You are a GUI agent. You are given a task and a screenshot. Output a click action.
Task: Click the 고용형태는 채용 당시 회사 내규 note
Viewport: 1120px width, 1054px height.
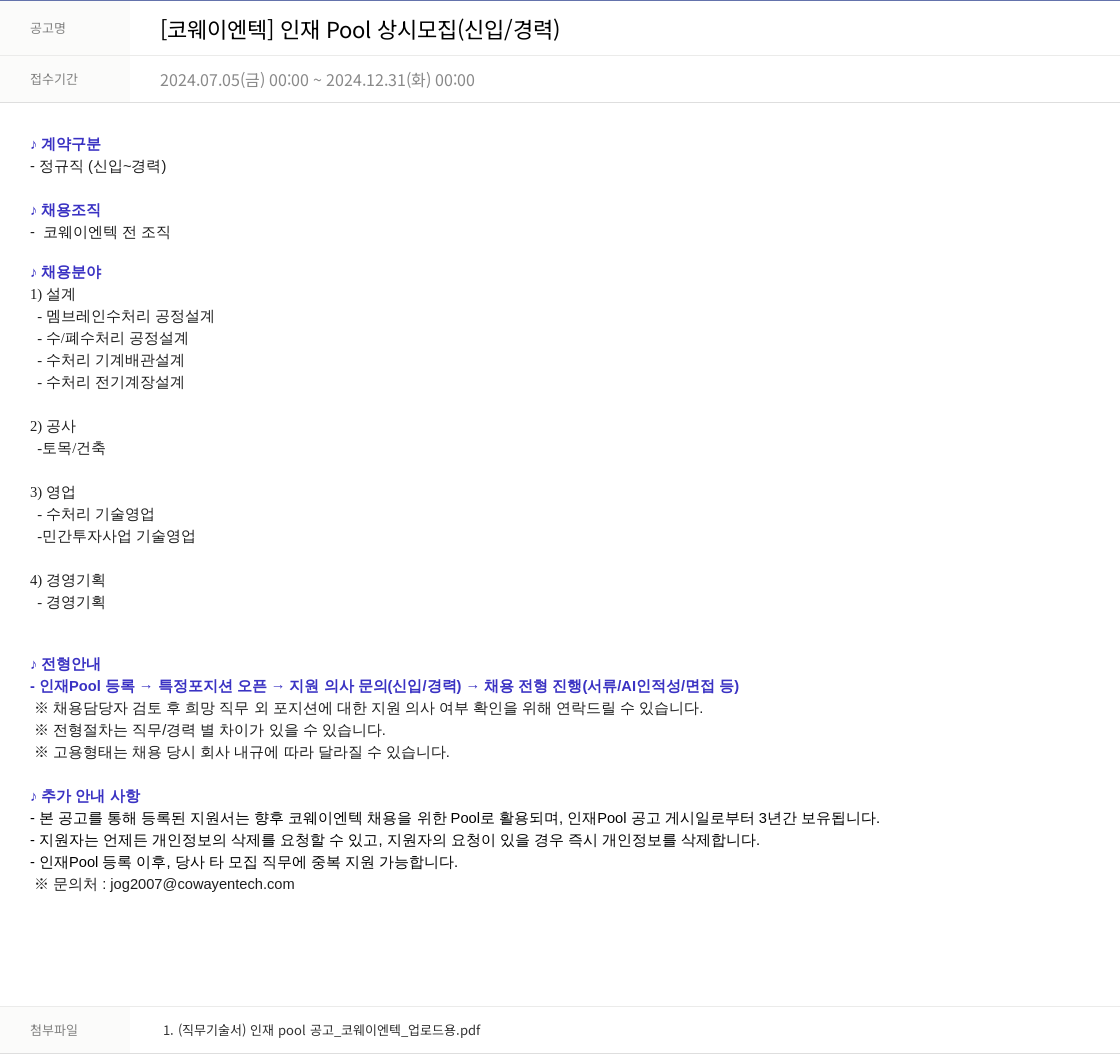(242, 753)
